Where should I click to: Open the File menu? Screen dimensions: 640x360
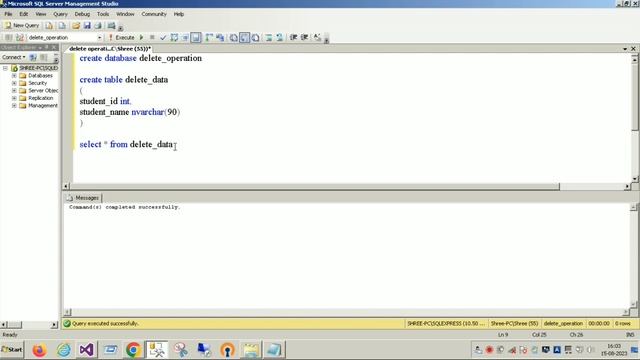pyautogui.click(x=8, y=14)
